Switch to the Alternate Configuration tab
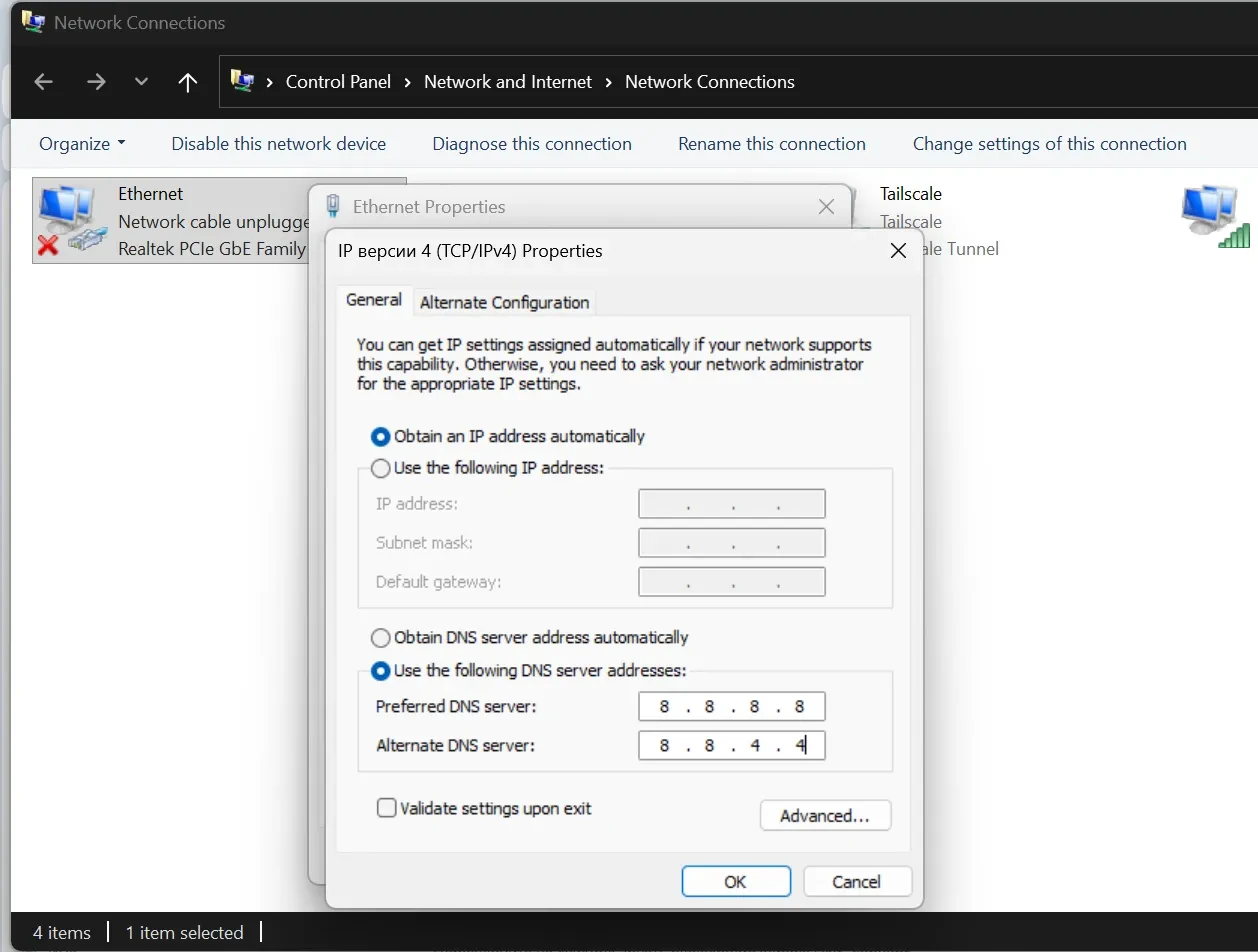The width and height of the screenshot is (1258, 952). tap(504, 302)
